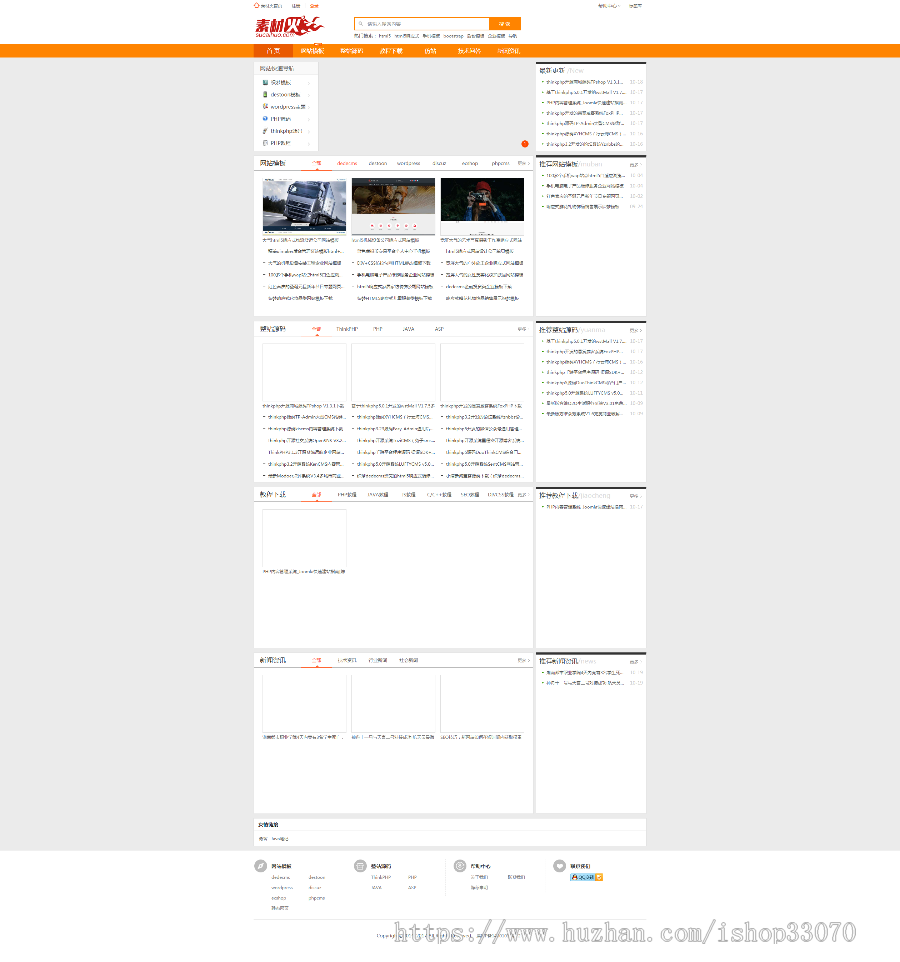
Task: Expand the wordpress sidebar category arrow
Action: (x=309, y=107)
